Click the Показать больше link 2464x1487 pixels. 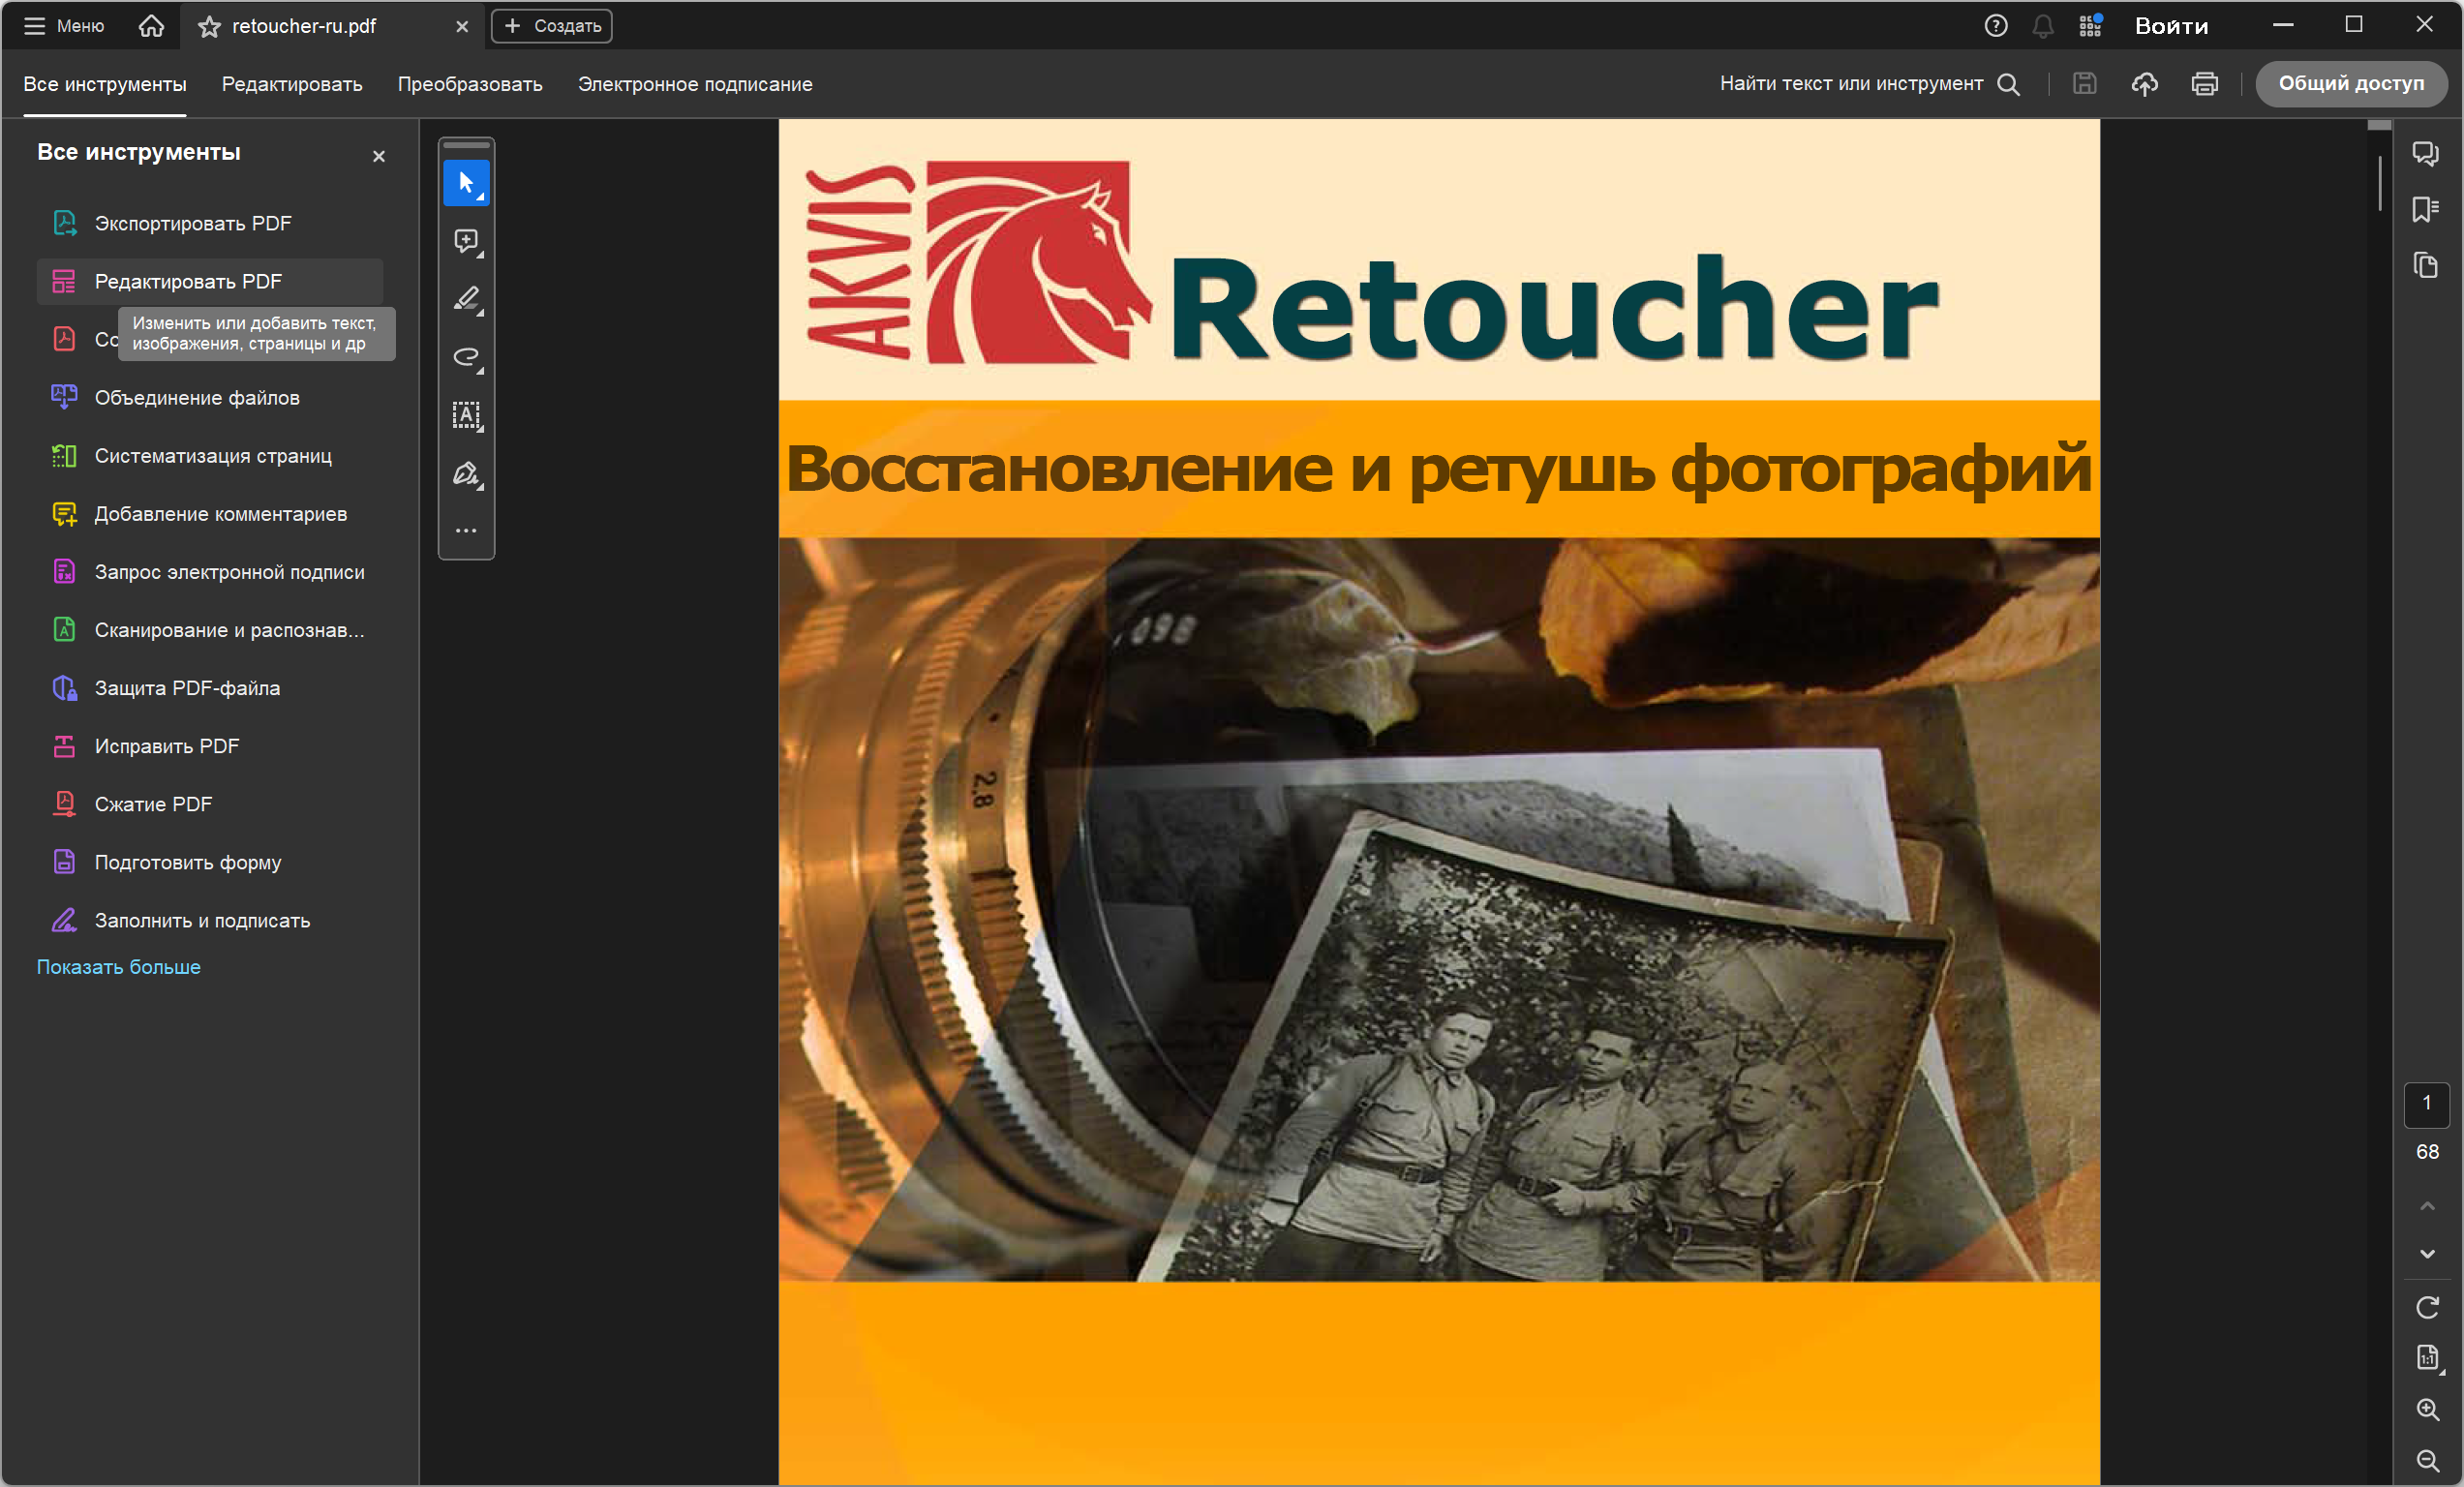pyautogui.click(x=118, y=967)
